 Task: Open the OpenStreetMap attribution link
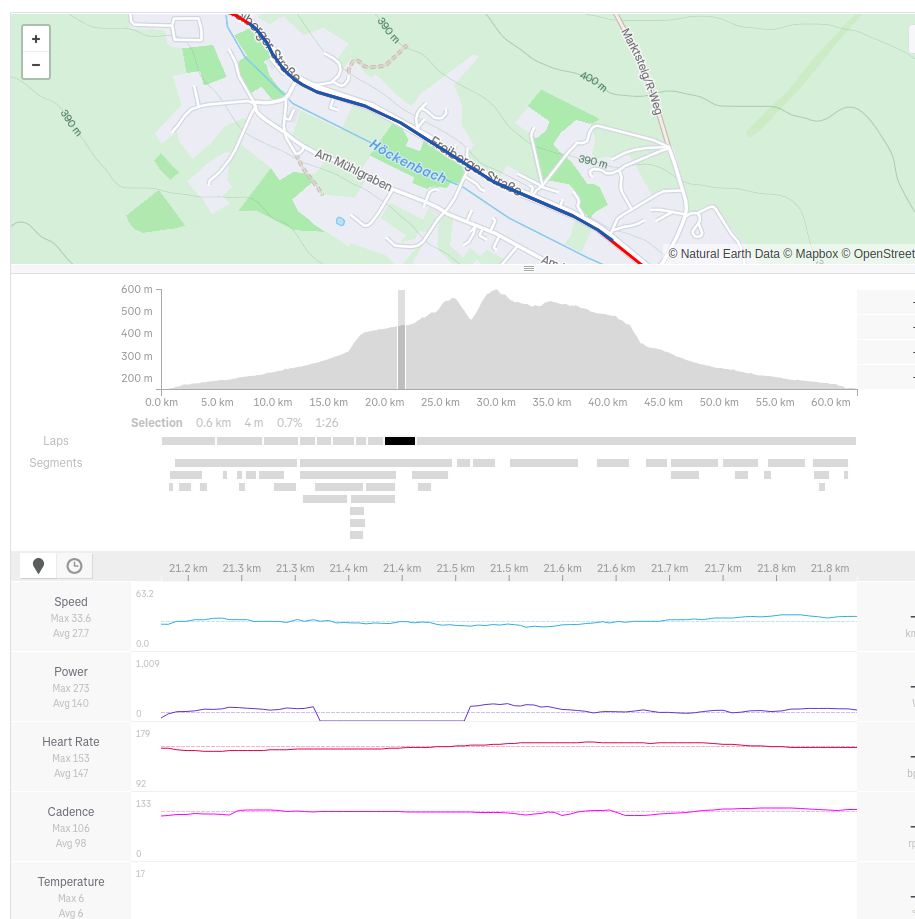[x=882, y=254]
